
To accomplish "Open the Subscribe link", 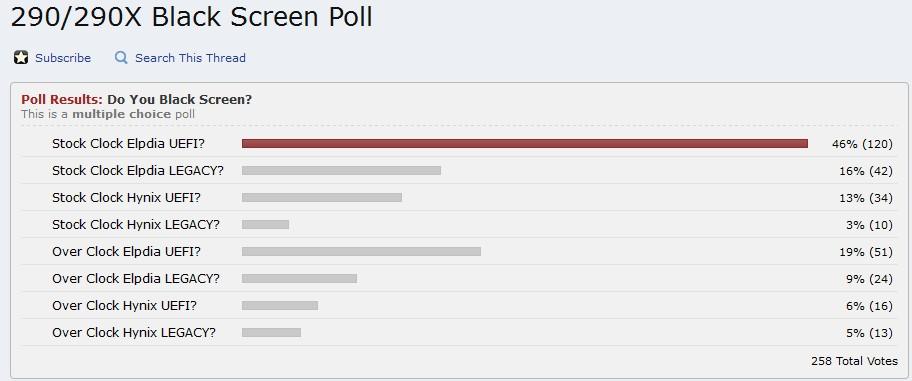I will (63, 58).
